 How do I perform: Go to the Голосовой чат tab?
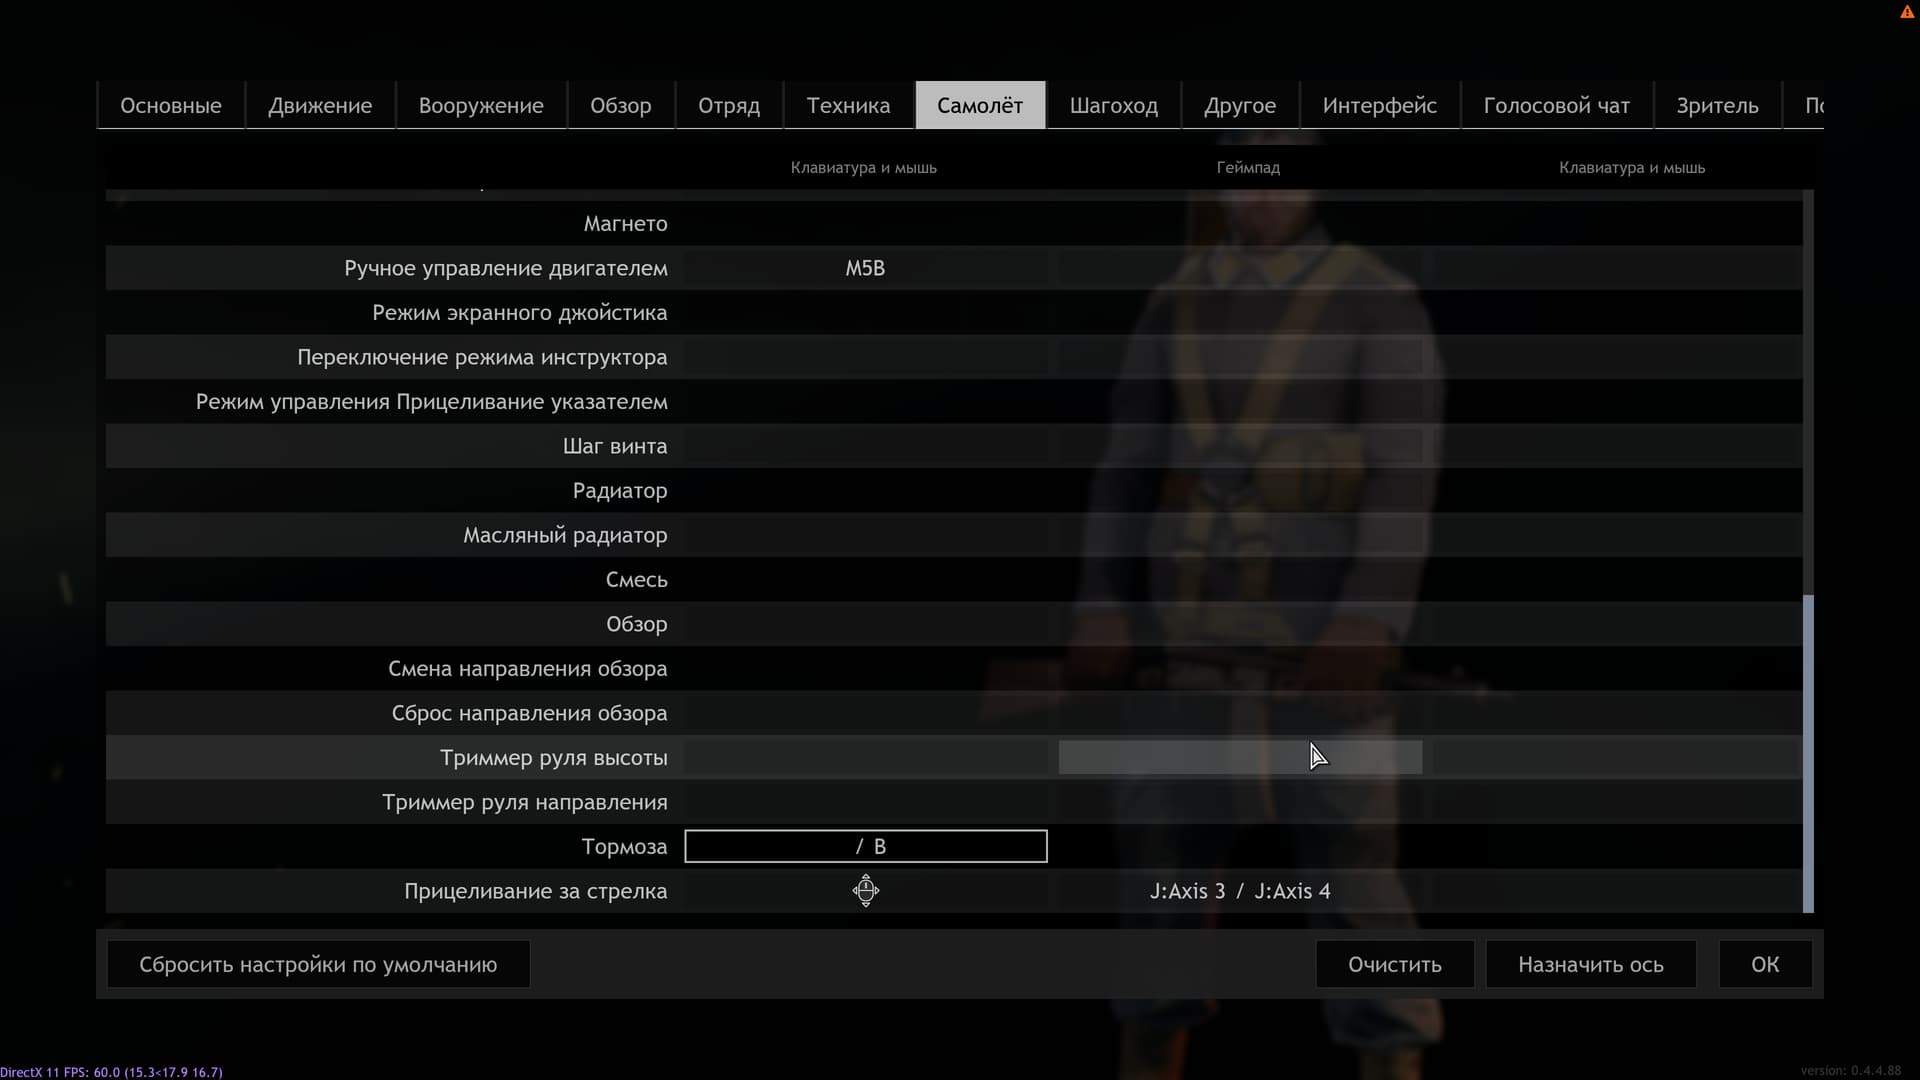click(x=1556, y=105)
